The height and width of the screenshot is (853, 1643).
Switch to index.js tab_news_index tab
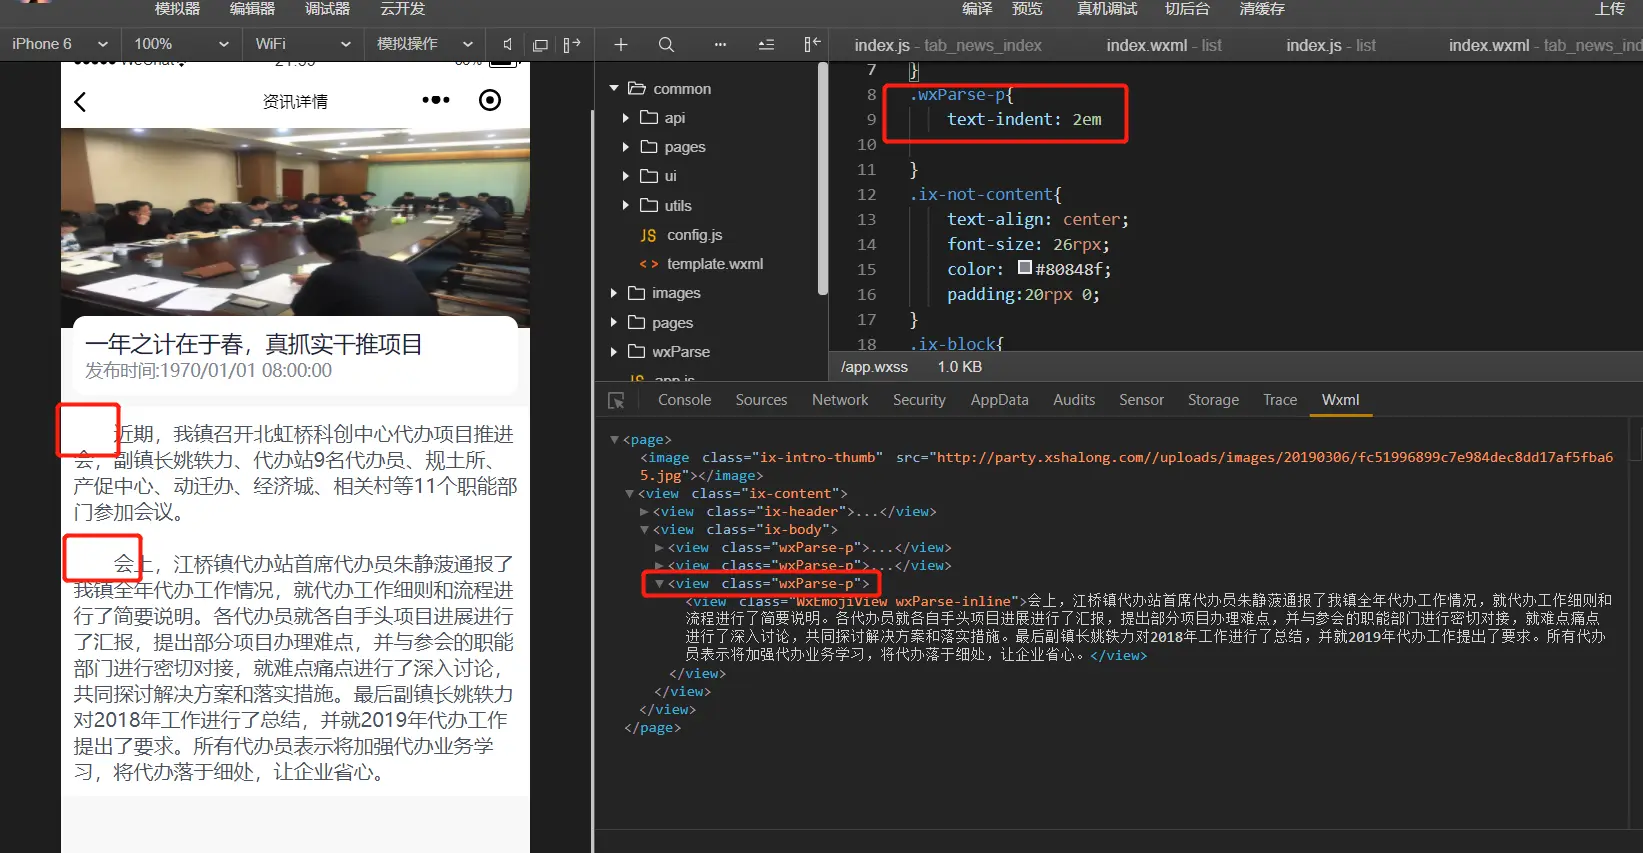click(x=948, y=45)
